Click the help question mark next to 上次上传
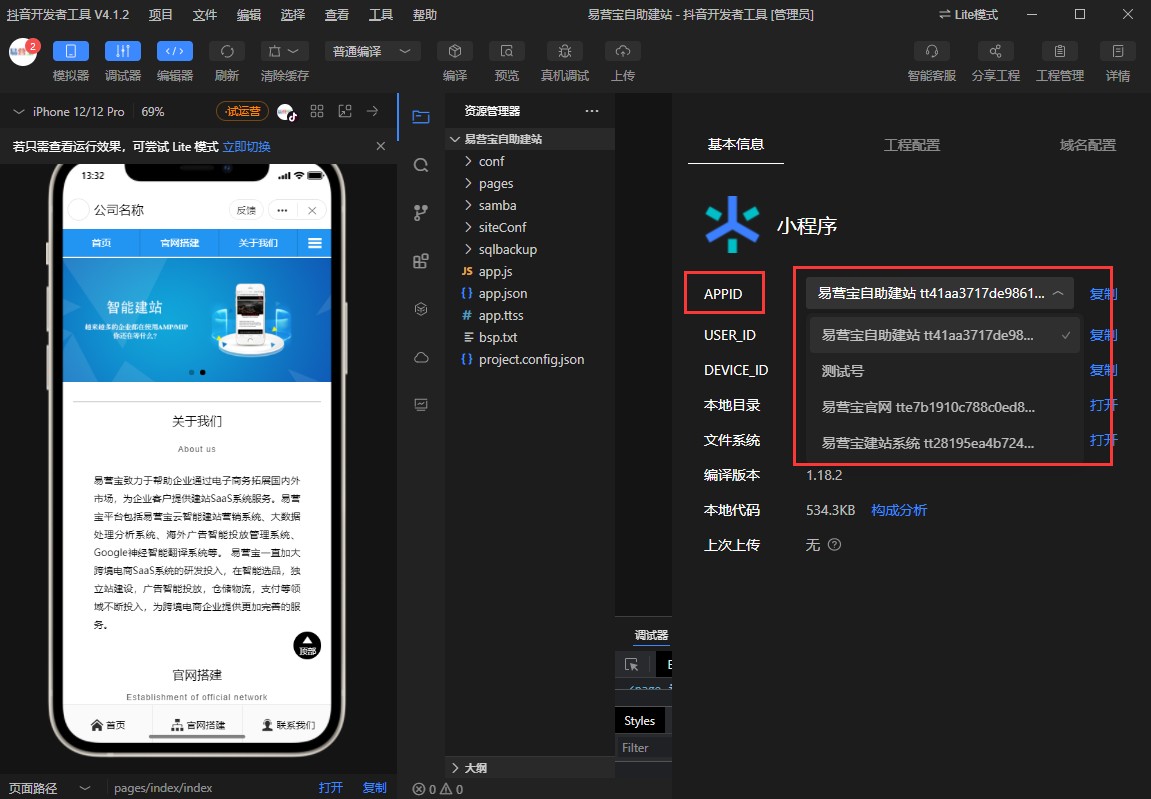The image size is (1151, 799). (x=835, y=545)
